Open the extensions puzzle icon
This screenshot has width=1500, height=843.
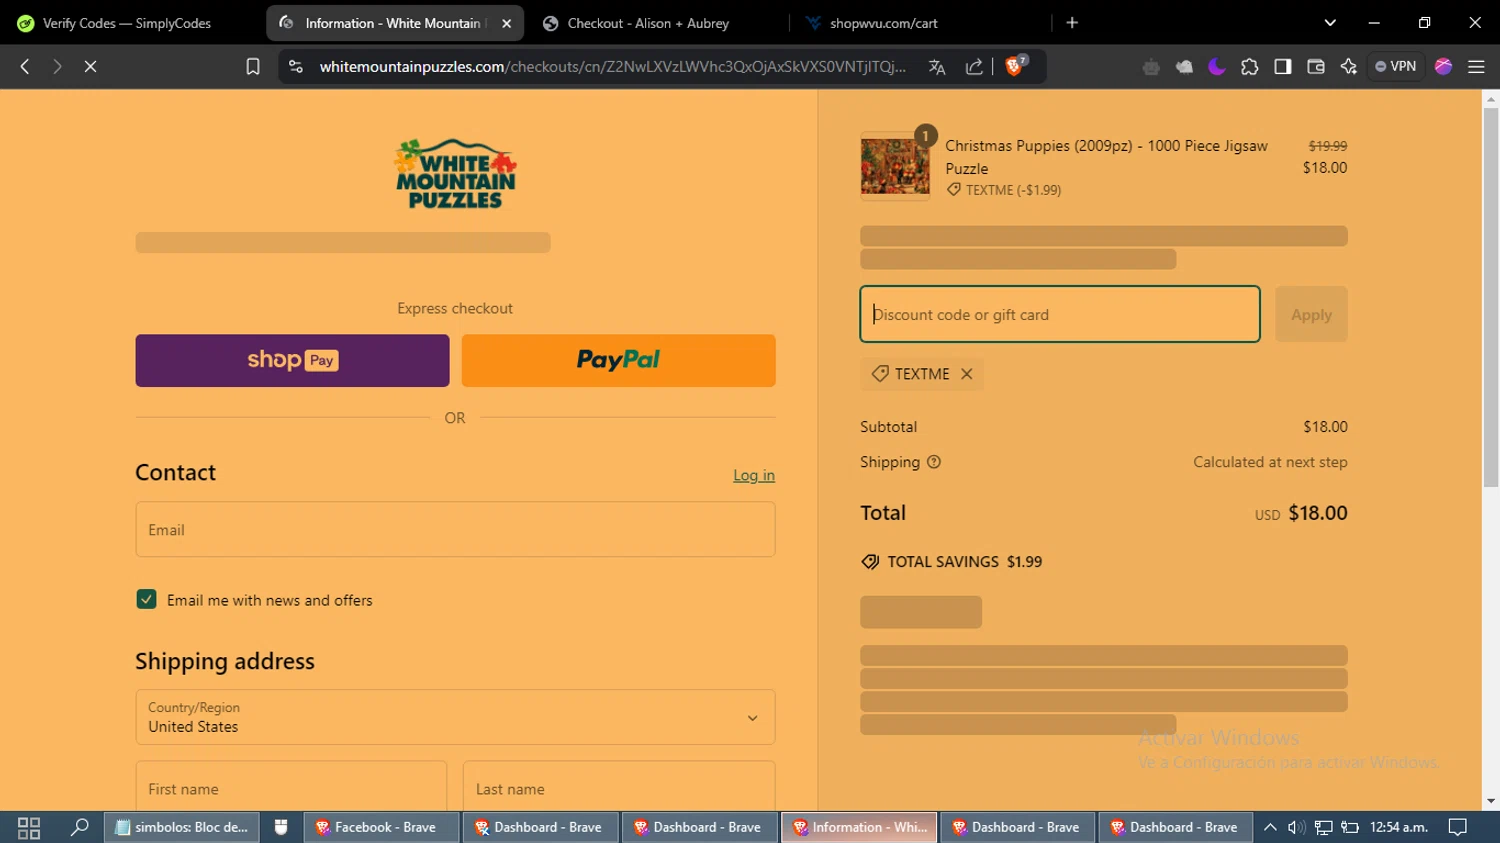tap(1250, 66)
